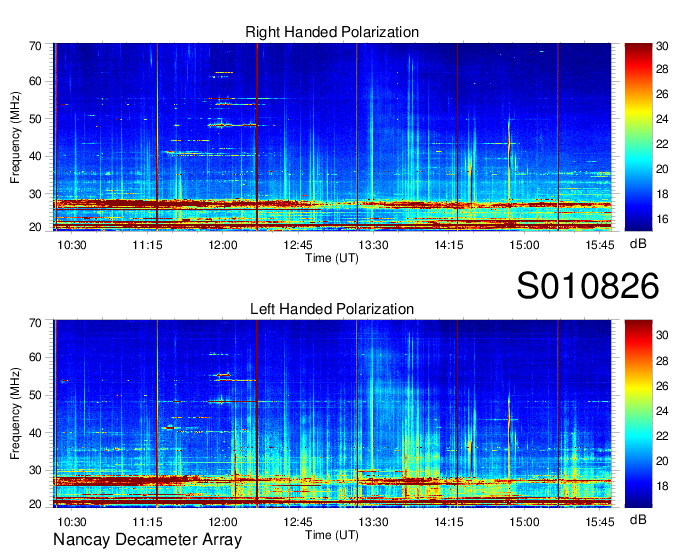
Task: Click the Nancay Decameter Array caption
Action: [x=147, y=539]
